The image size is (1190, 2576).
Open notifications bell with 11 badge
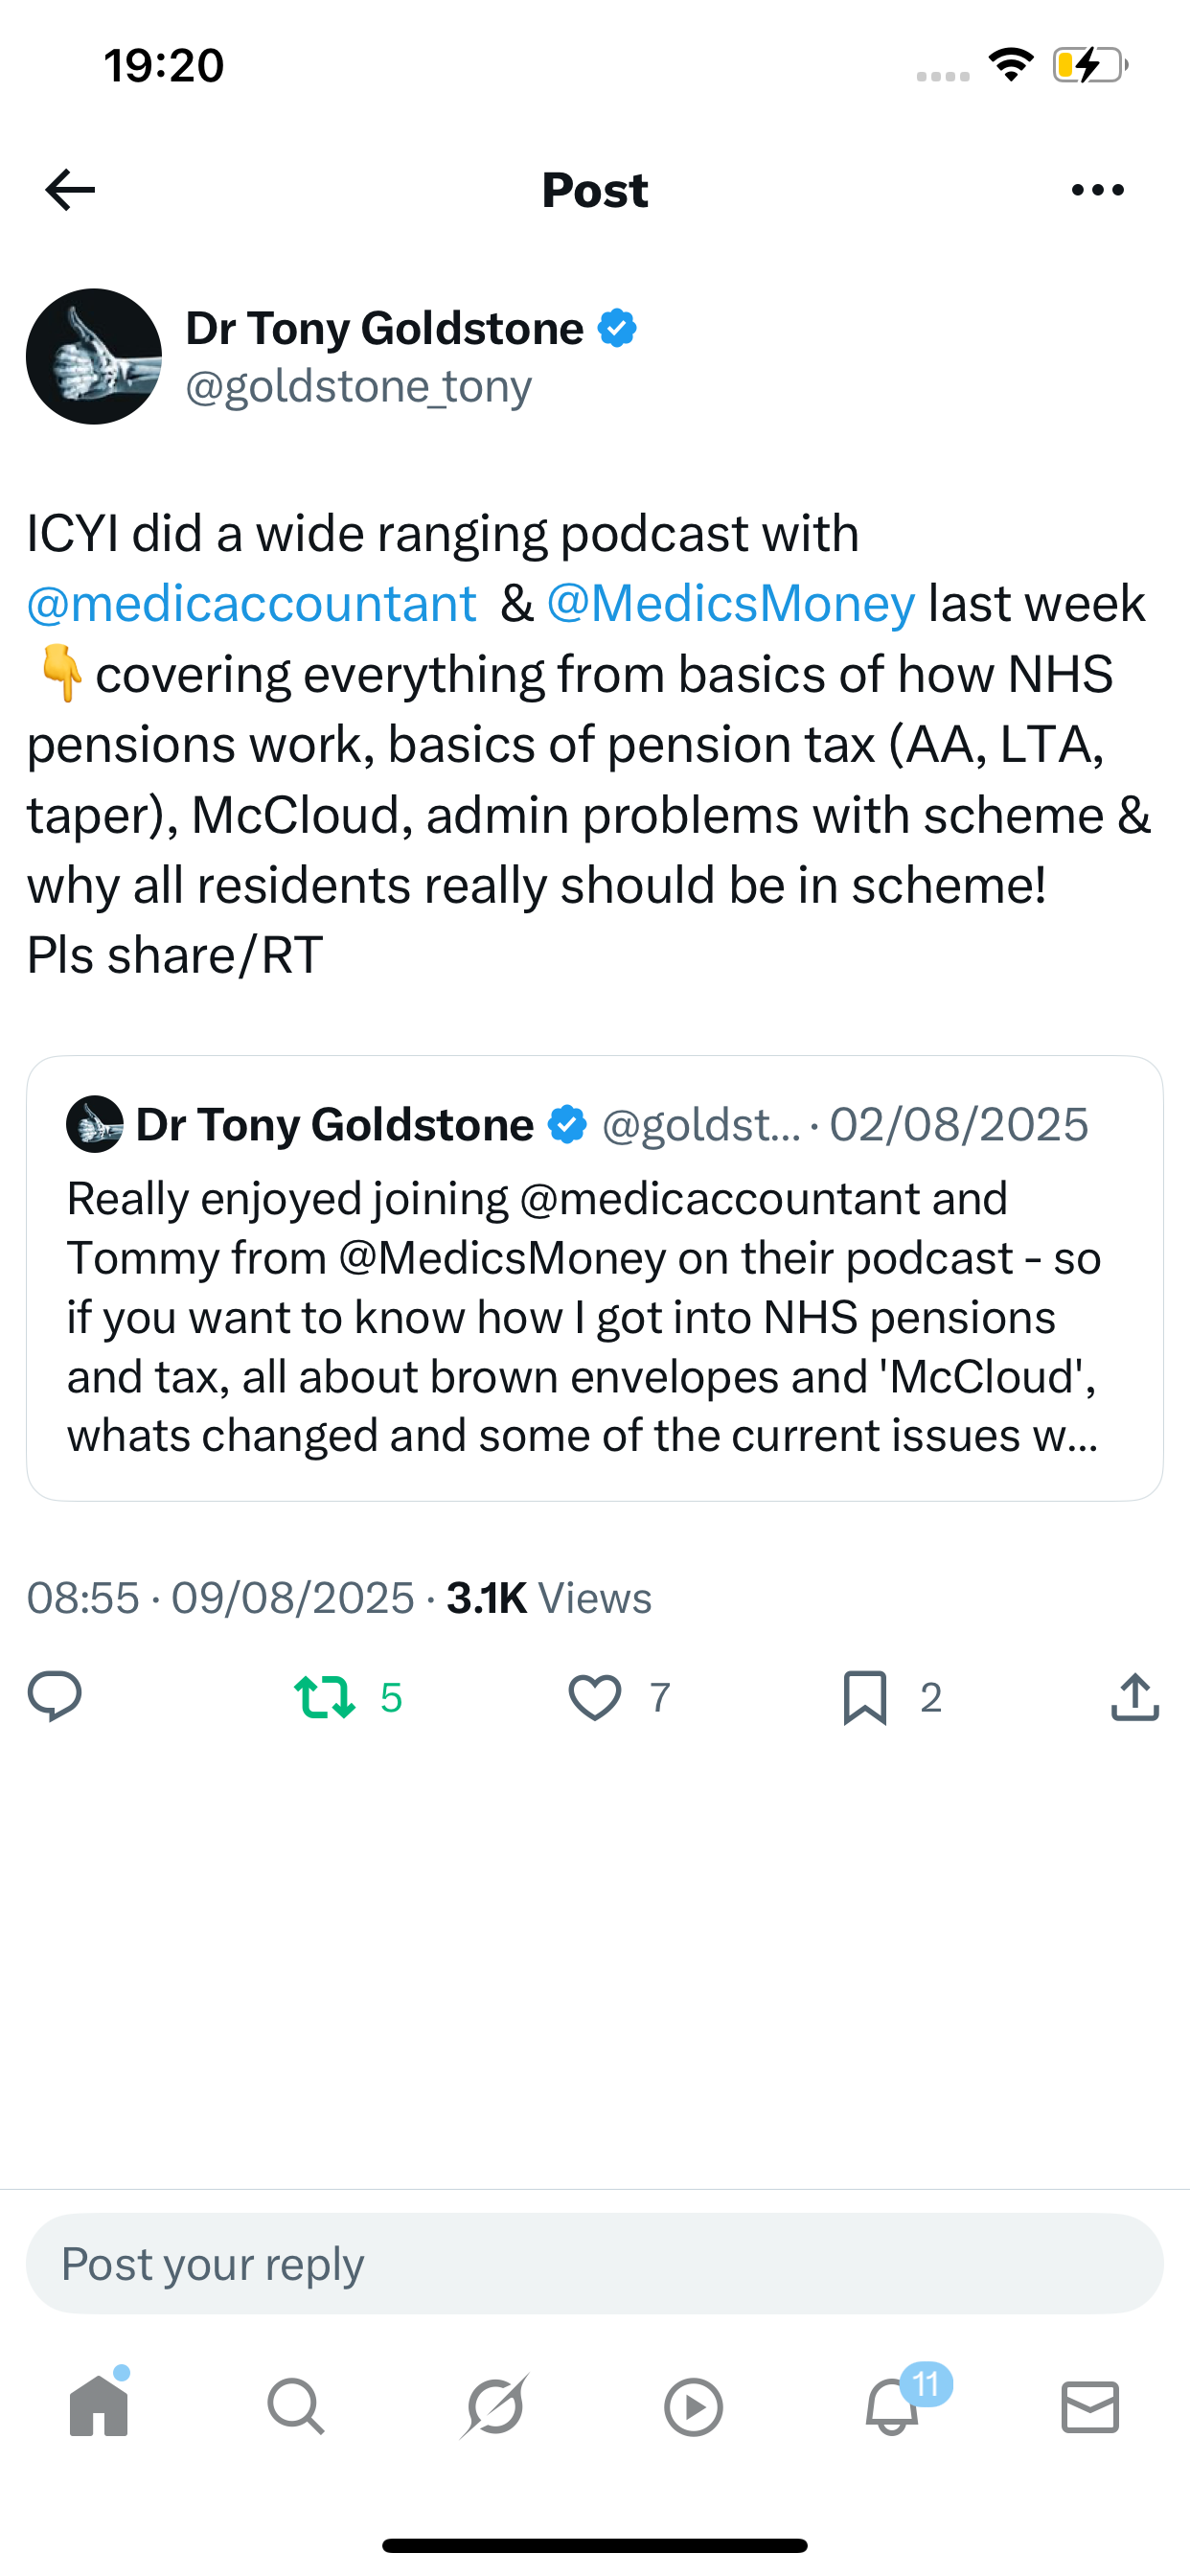click(892, 2406)
